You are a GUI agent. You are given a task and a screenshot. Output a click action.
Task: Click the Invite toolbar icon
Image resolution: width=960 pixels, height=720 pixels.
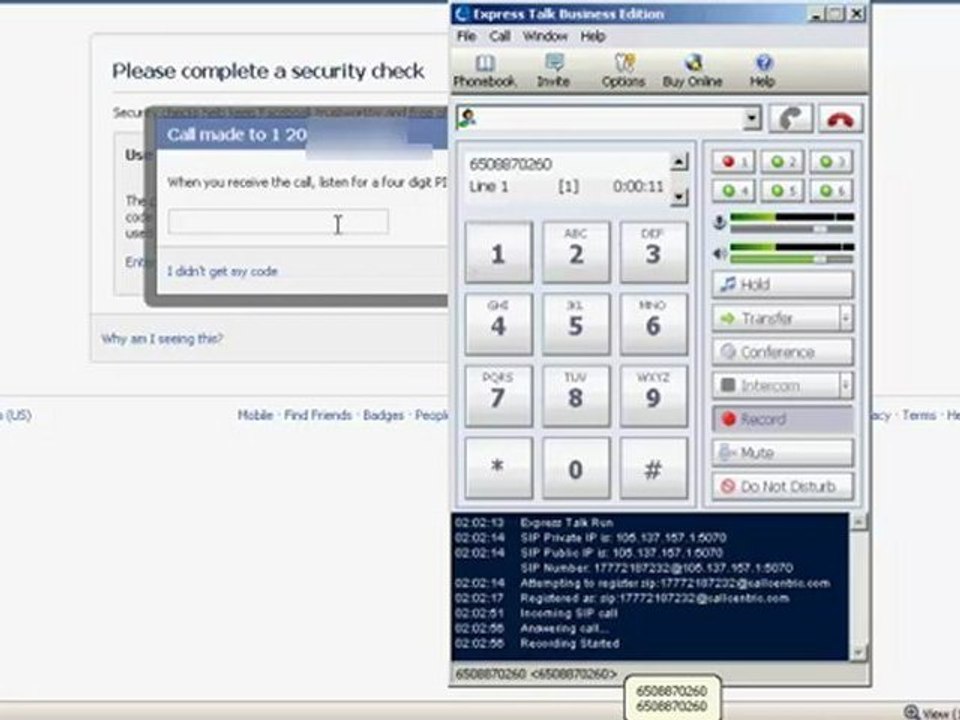click(x=553, y=71)
